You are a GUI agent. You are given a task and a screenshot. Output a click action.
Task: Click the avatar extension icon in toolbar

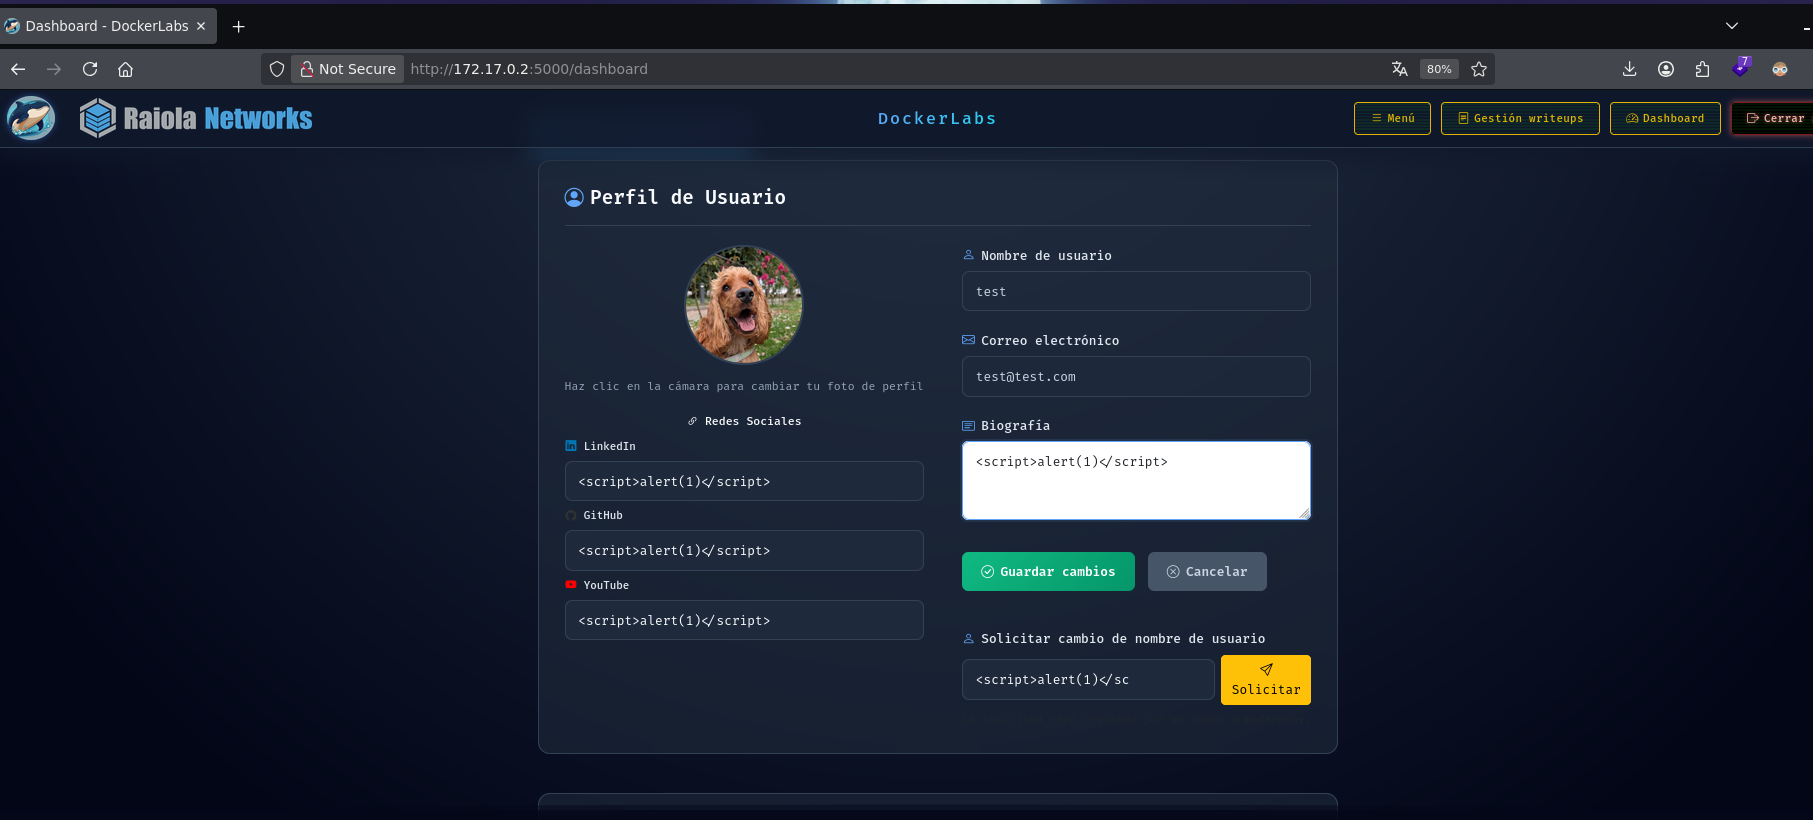(x=1780, y=69)
